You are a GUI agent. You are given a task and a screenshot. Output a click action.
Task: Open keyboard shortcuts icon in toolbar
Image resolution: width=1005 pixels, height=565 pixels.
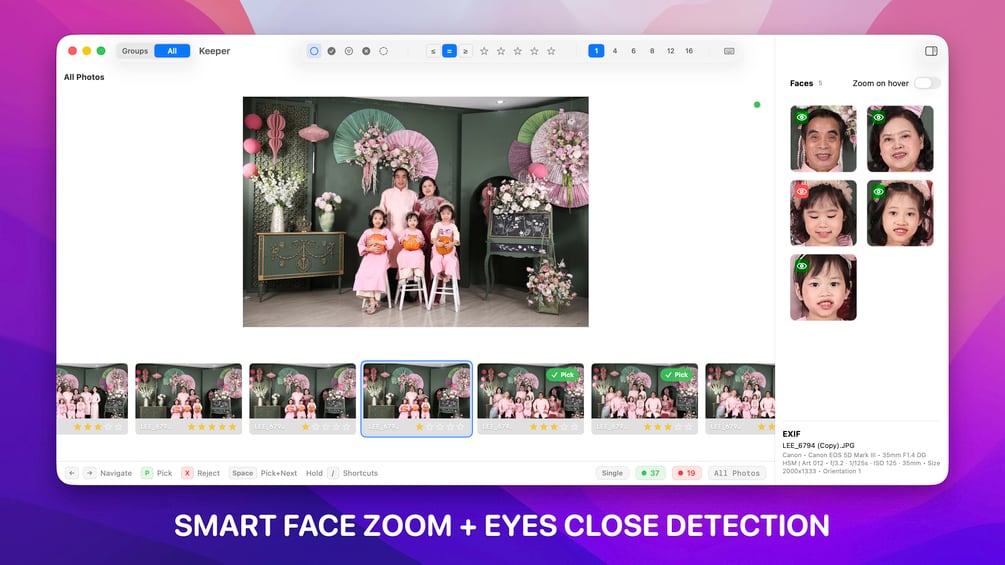tap(729, 51)
